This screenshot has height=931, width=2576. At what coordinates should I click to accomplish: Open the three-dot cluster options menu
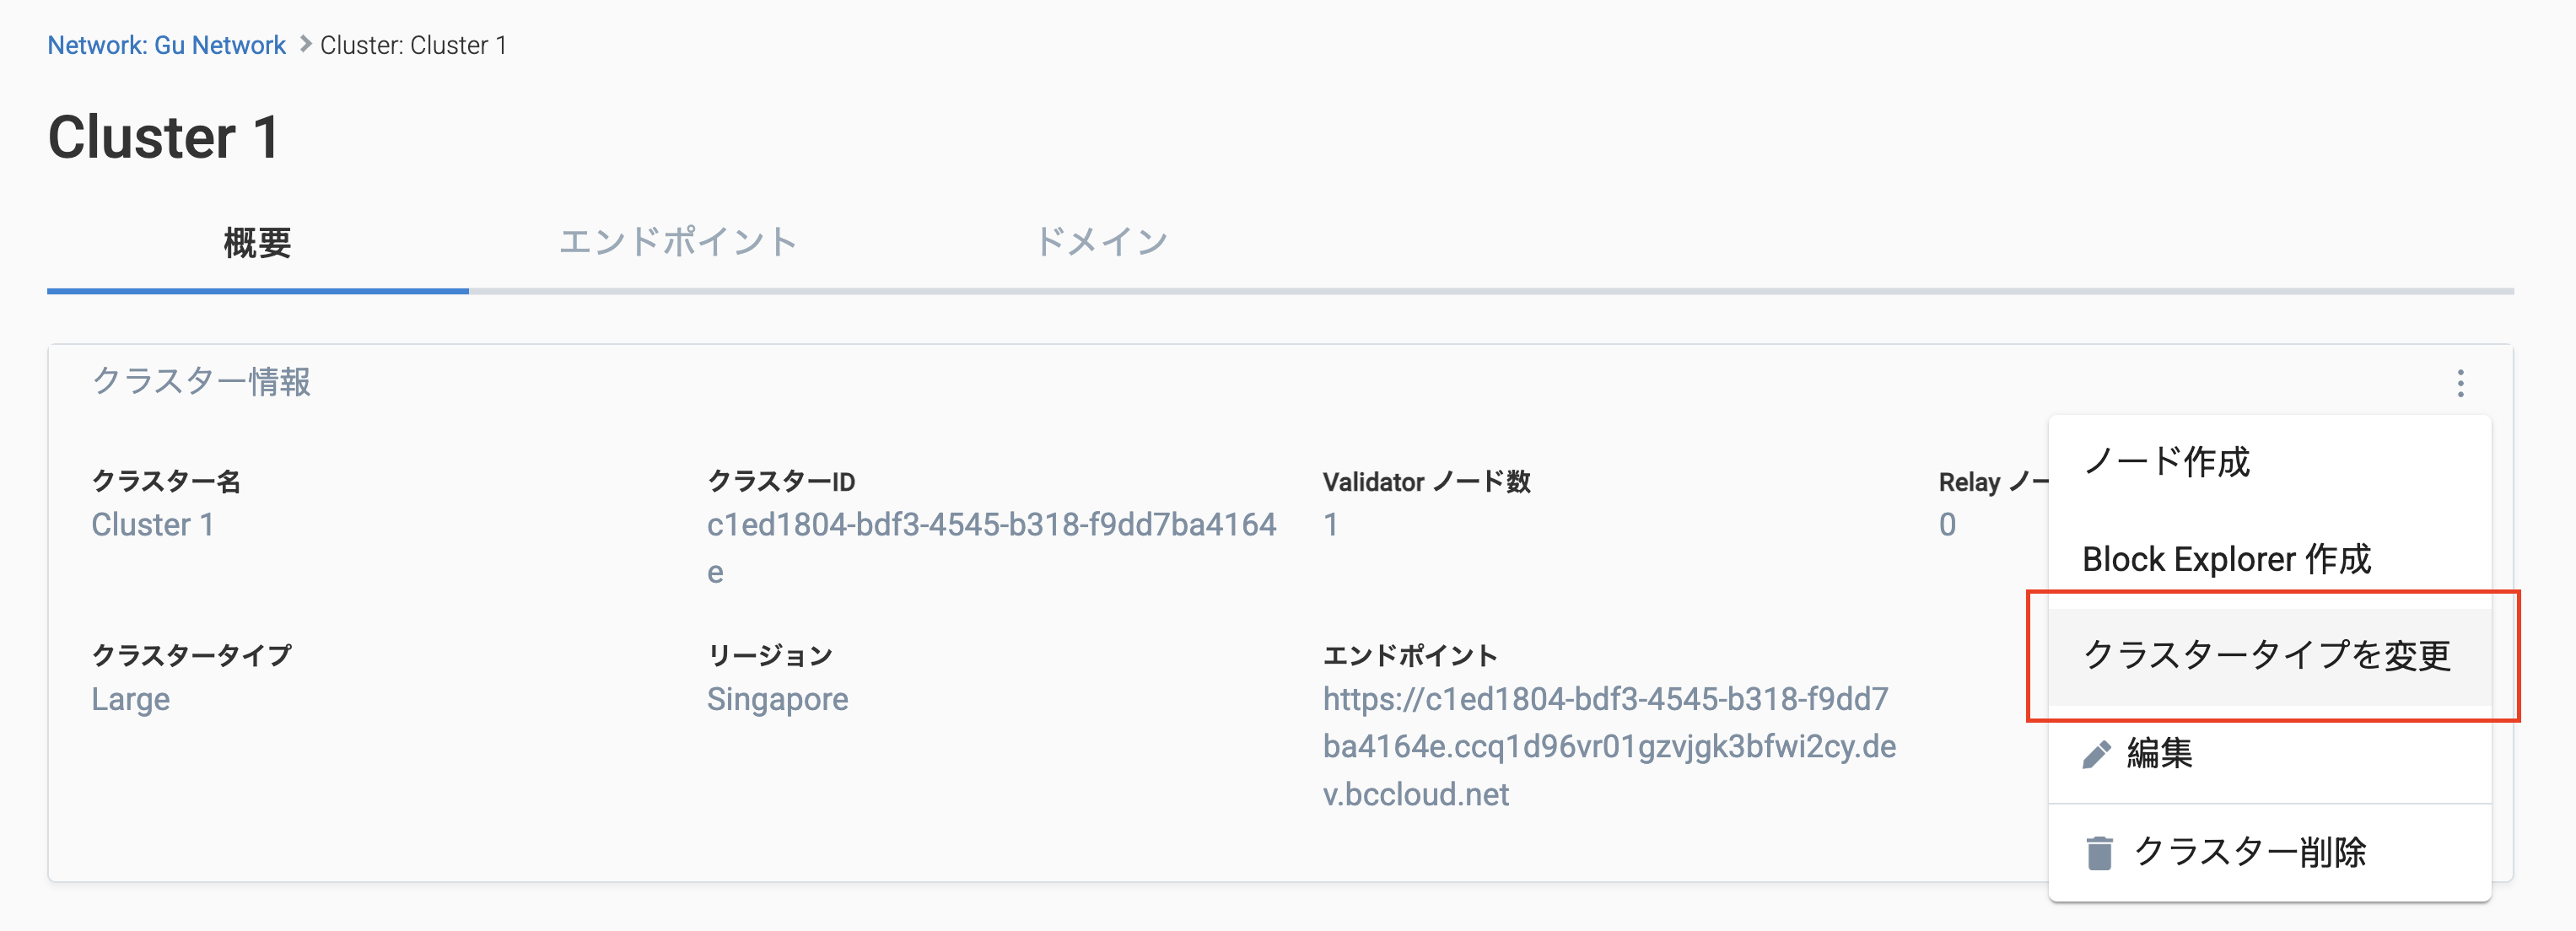[x=2460, y=383]
